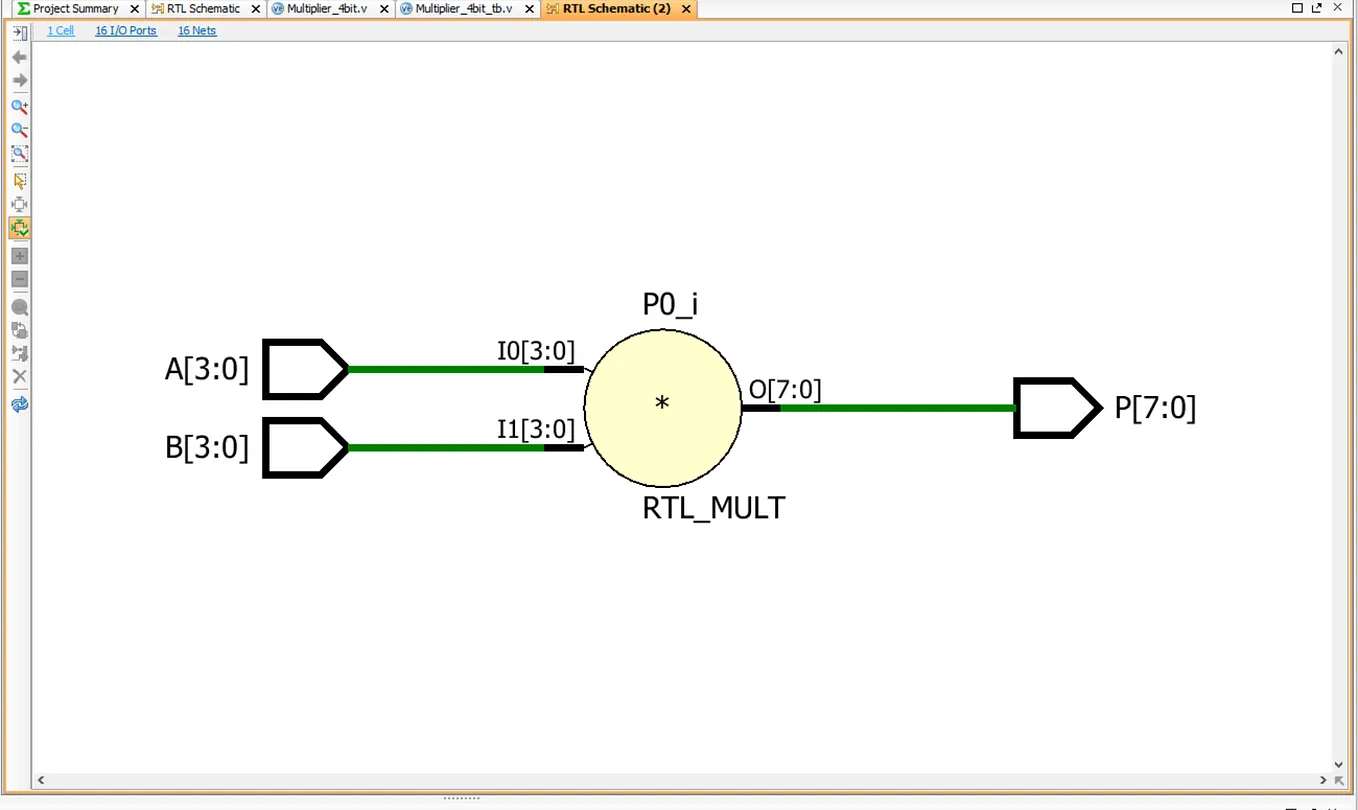Click the forward navigation arrow
This screenshot has width=1358, height=810.
tap(19, 80)
